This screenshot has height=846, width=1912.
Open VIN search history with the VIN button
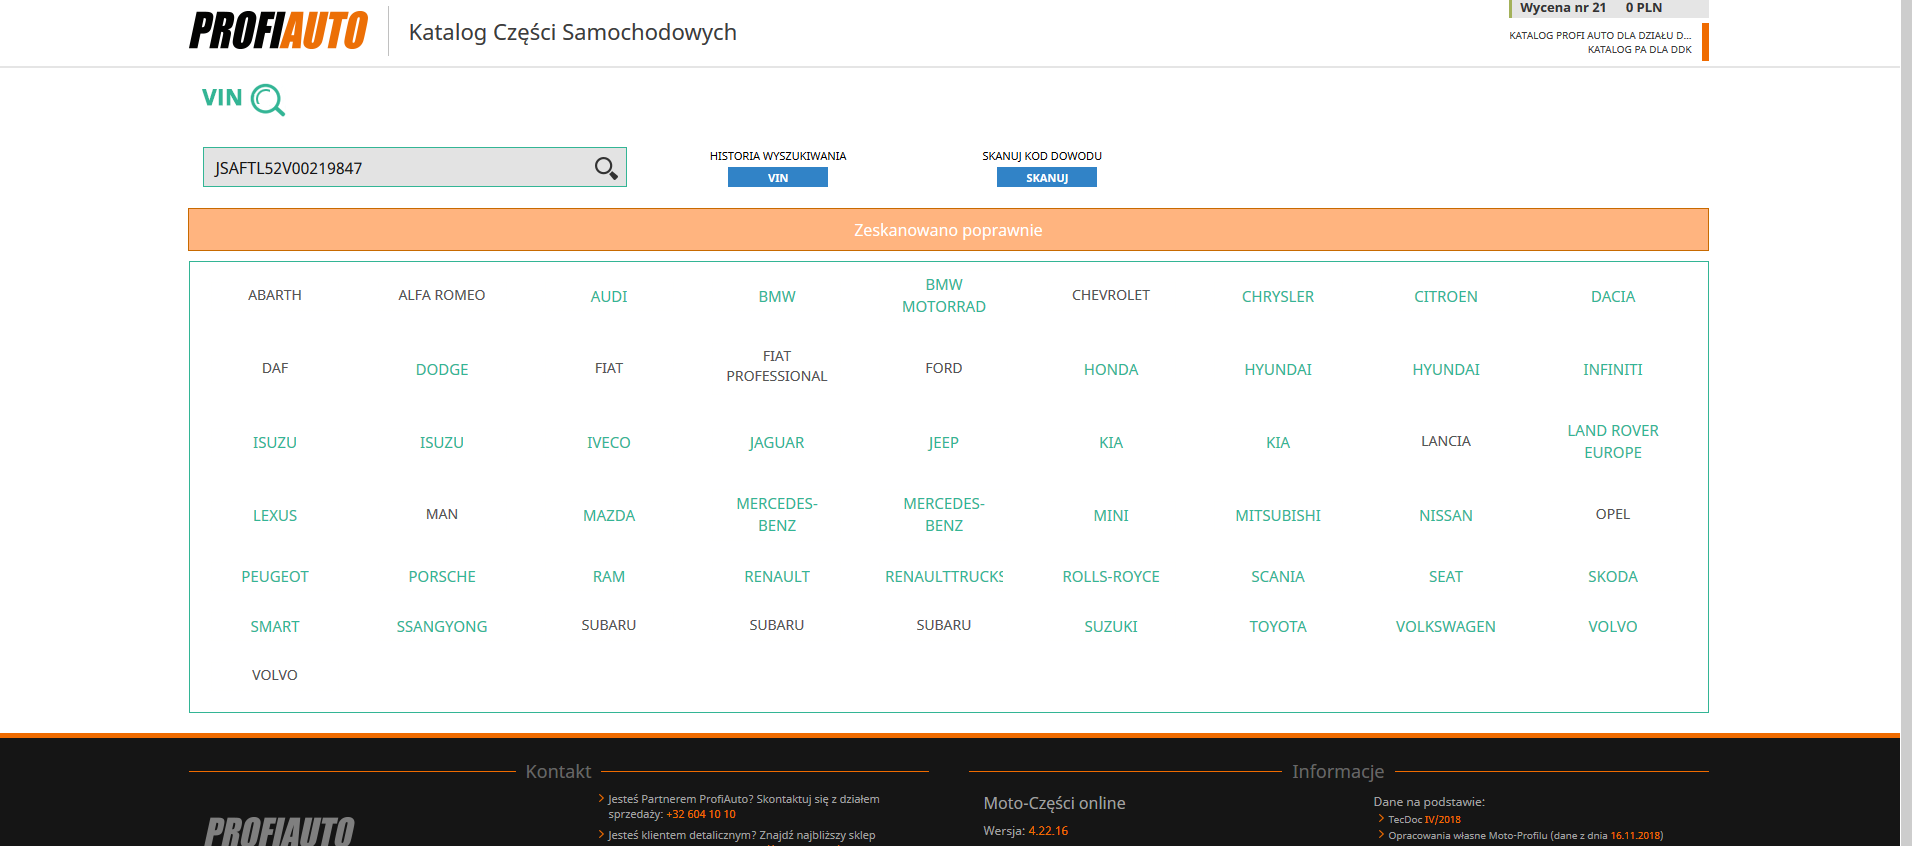pyautogui.click(x=778, y=177)
